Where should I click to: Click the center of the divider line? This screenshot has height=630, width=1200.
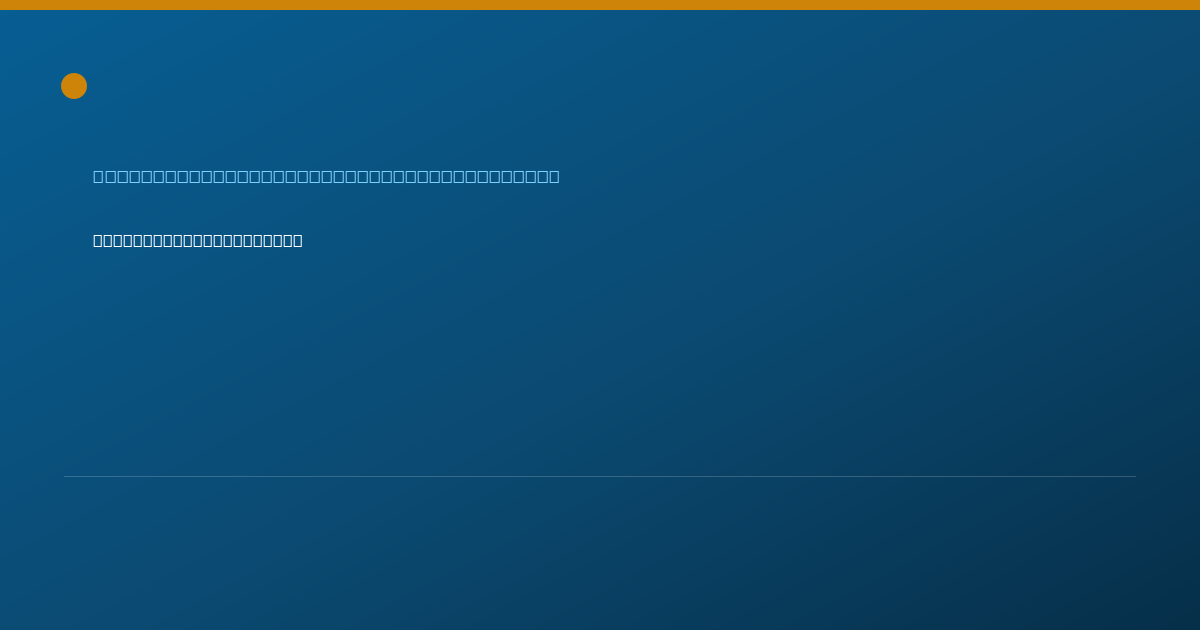tap(600, 476)
